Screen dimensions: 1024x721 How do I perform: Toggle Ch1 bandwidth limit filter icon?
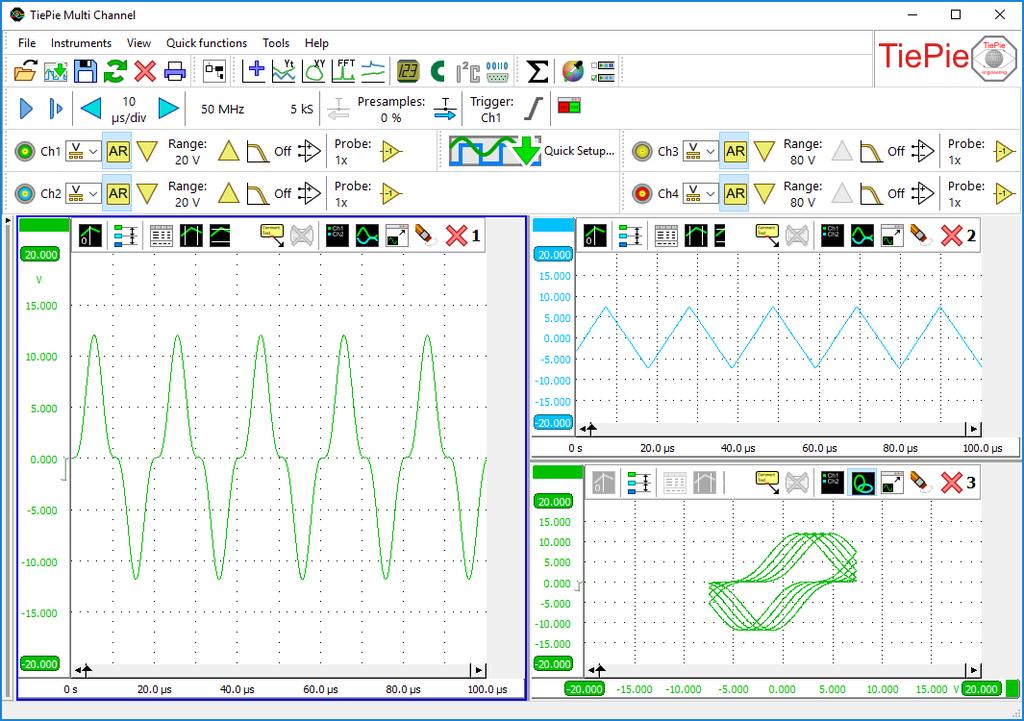(258, 152)
